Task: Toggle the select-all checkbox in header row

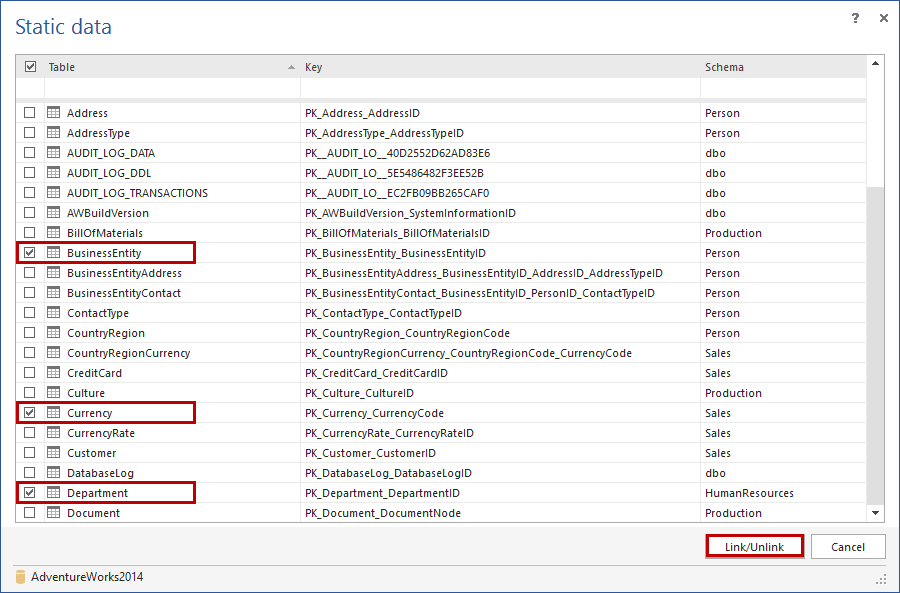Action: (x=30, y=66)
